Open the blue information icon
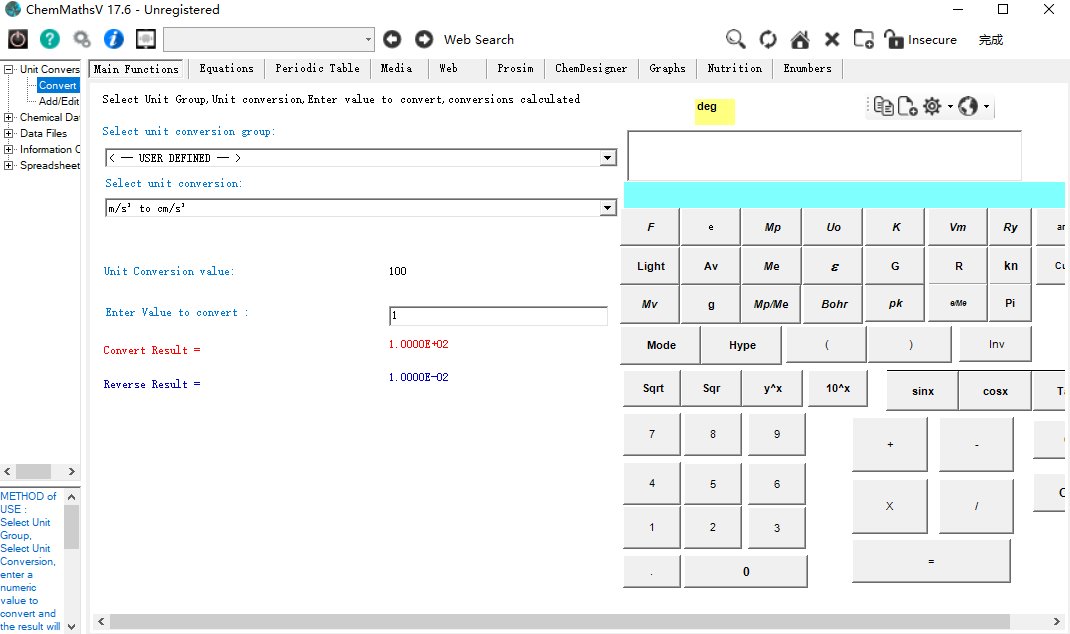 [113, 39]
